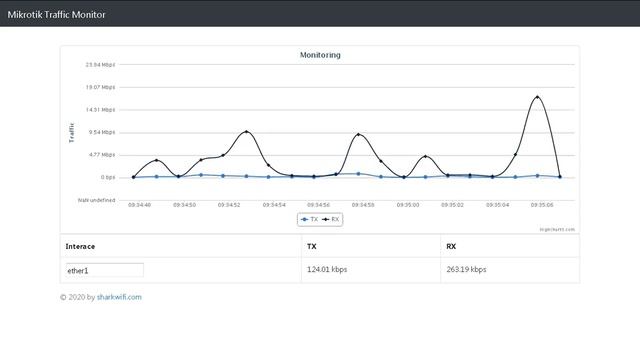Image resolution: width=640 pixels, height=360 pixels.
Task: Click the 09:34:56 time axis label
Action: coord(318,205)
